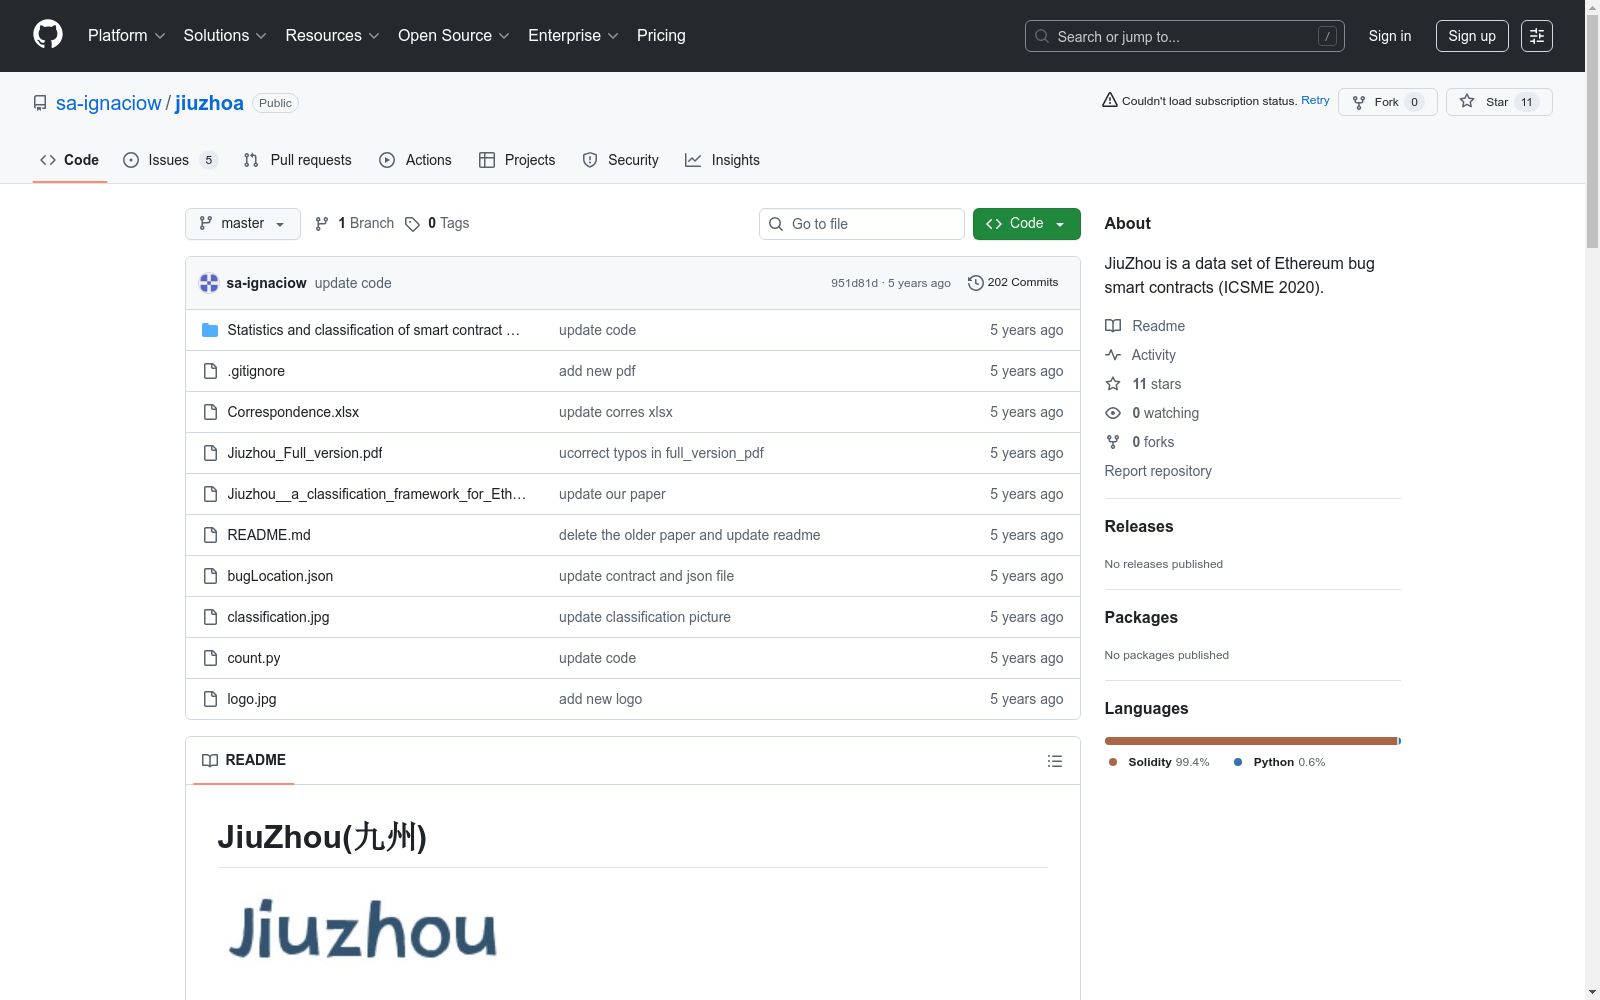The image size is (1600, 1000).
Task: Expand the Resources dropdown
Action: coord(333,36)
